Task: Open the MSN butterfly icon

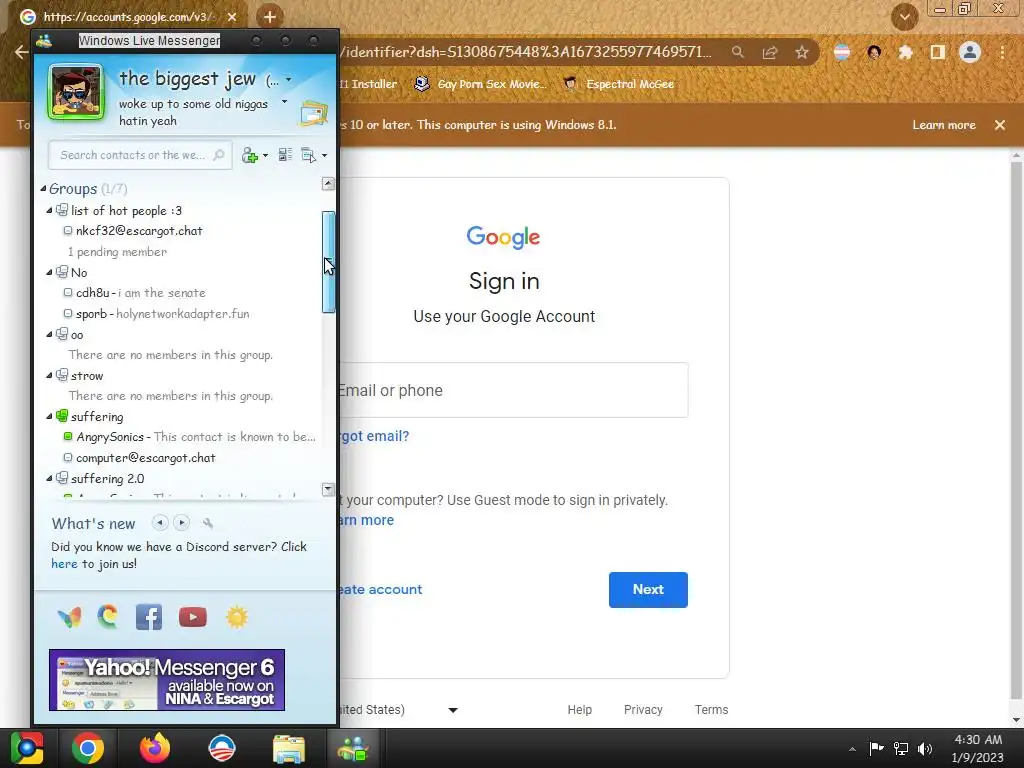Action: click(x=69, y=616)
